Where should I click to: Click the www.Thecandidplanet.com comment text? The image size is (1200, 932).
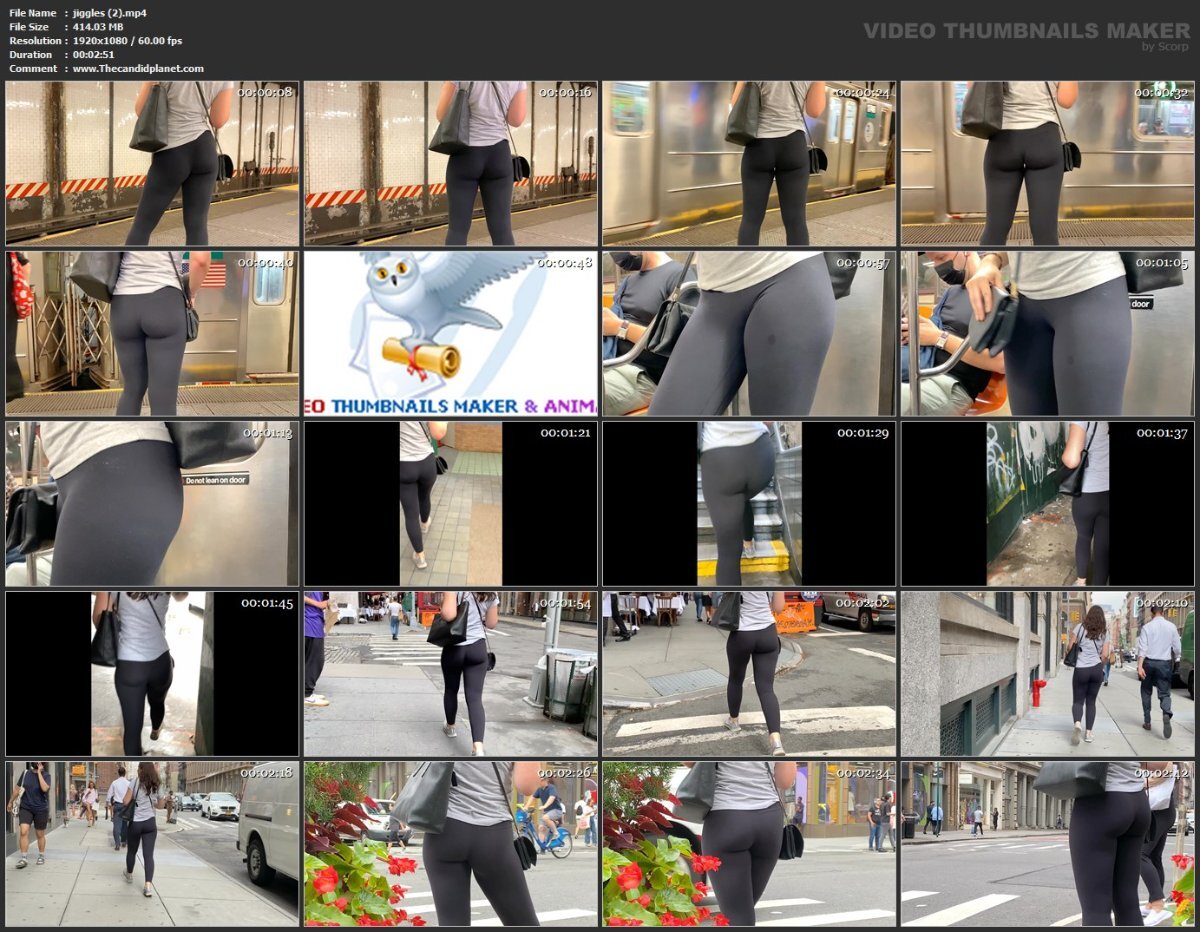[x=138, y=69]
